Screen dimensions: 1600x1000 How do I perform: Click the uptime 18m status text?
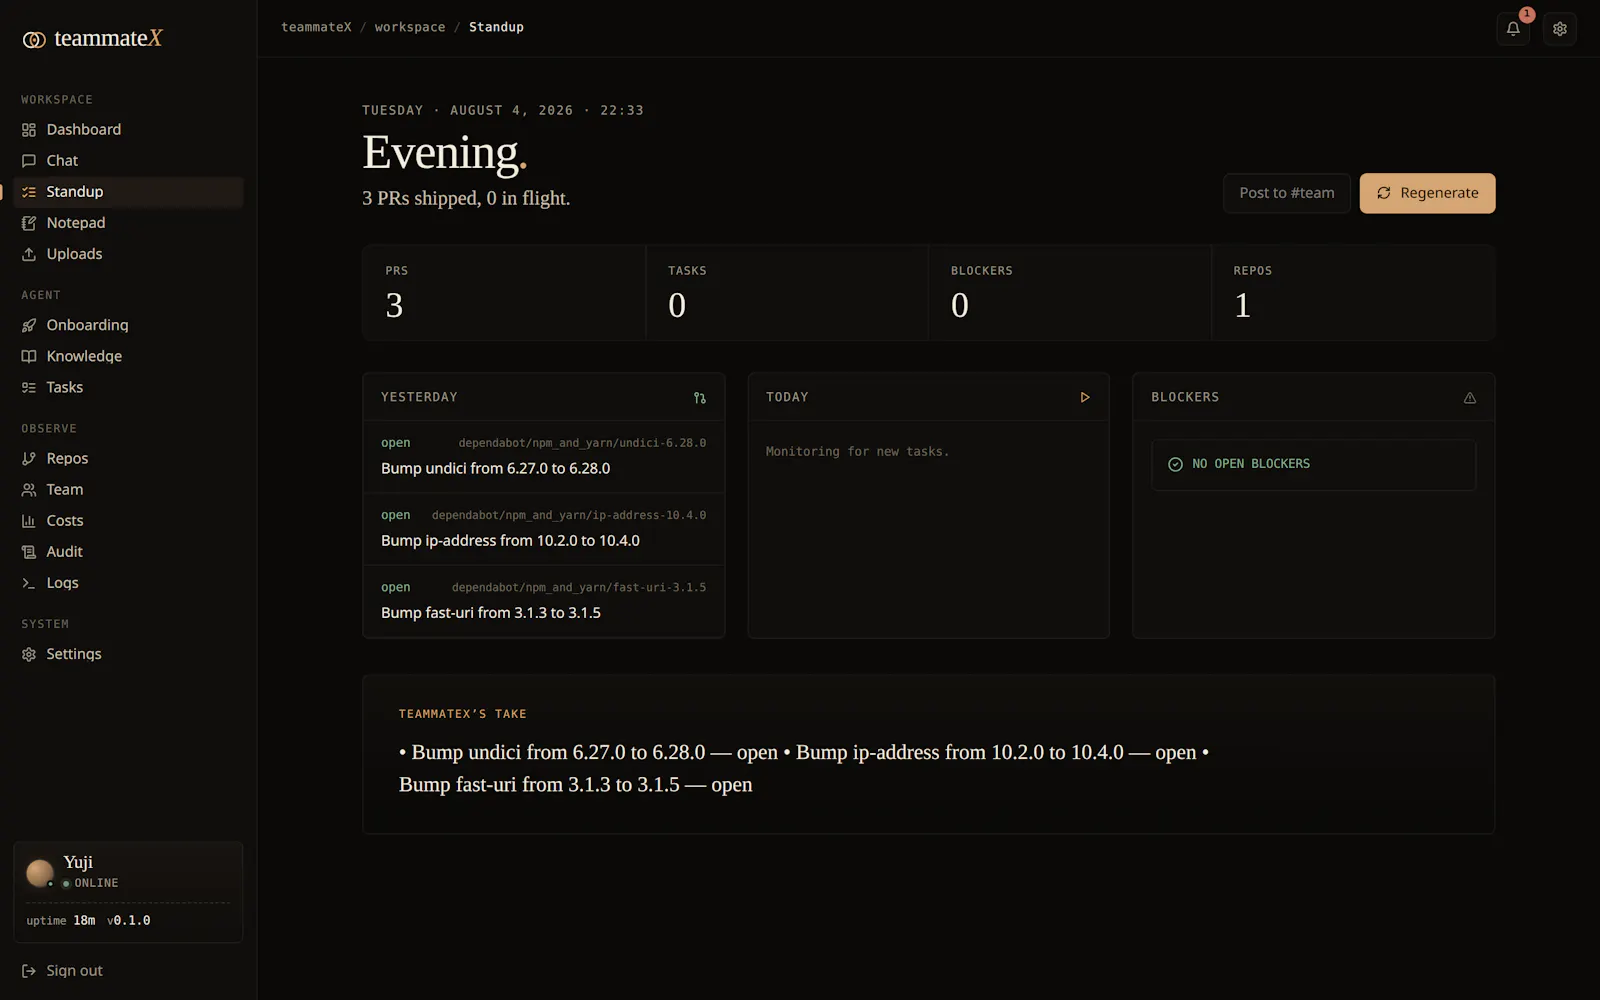tap(61, 921)
